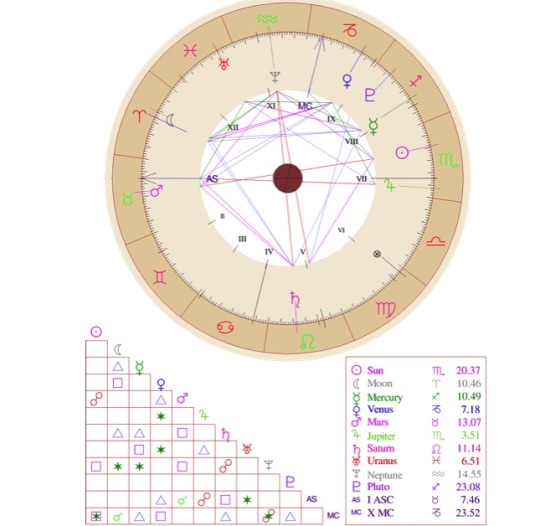Click the Mars glyph near the ascendant
The width and height of the screenshot is (540, 526).
(x=156, y=190)
